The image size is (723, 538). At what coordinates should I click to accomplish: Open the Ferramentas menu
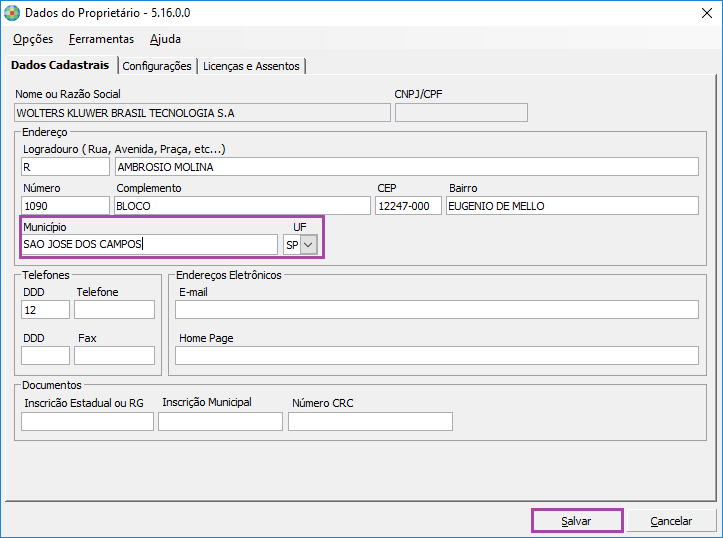(101, 39)
